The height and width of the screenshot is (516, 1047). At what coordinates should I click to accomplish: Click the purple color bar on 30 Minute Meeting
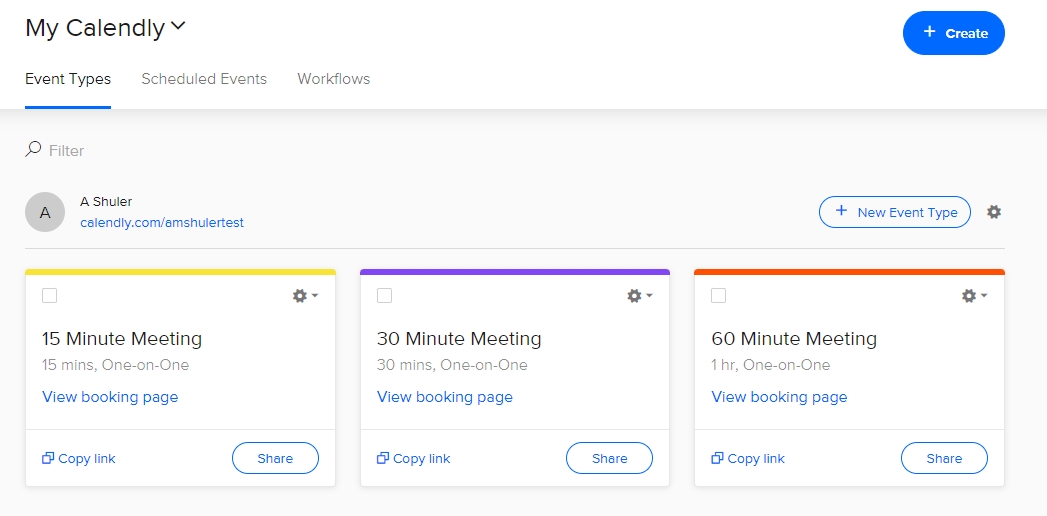(x=515, y=272)
